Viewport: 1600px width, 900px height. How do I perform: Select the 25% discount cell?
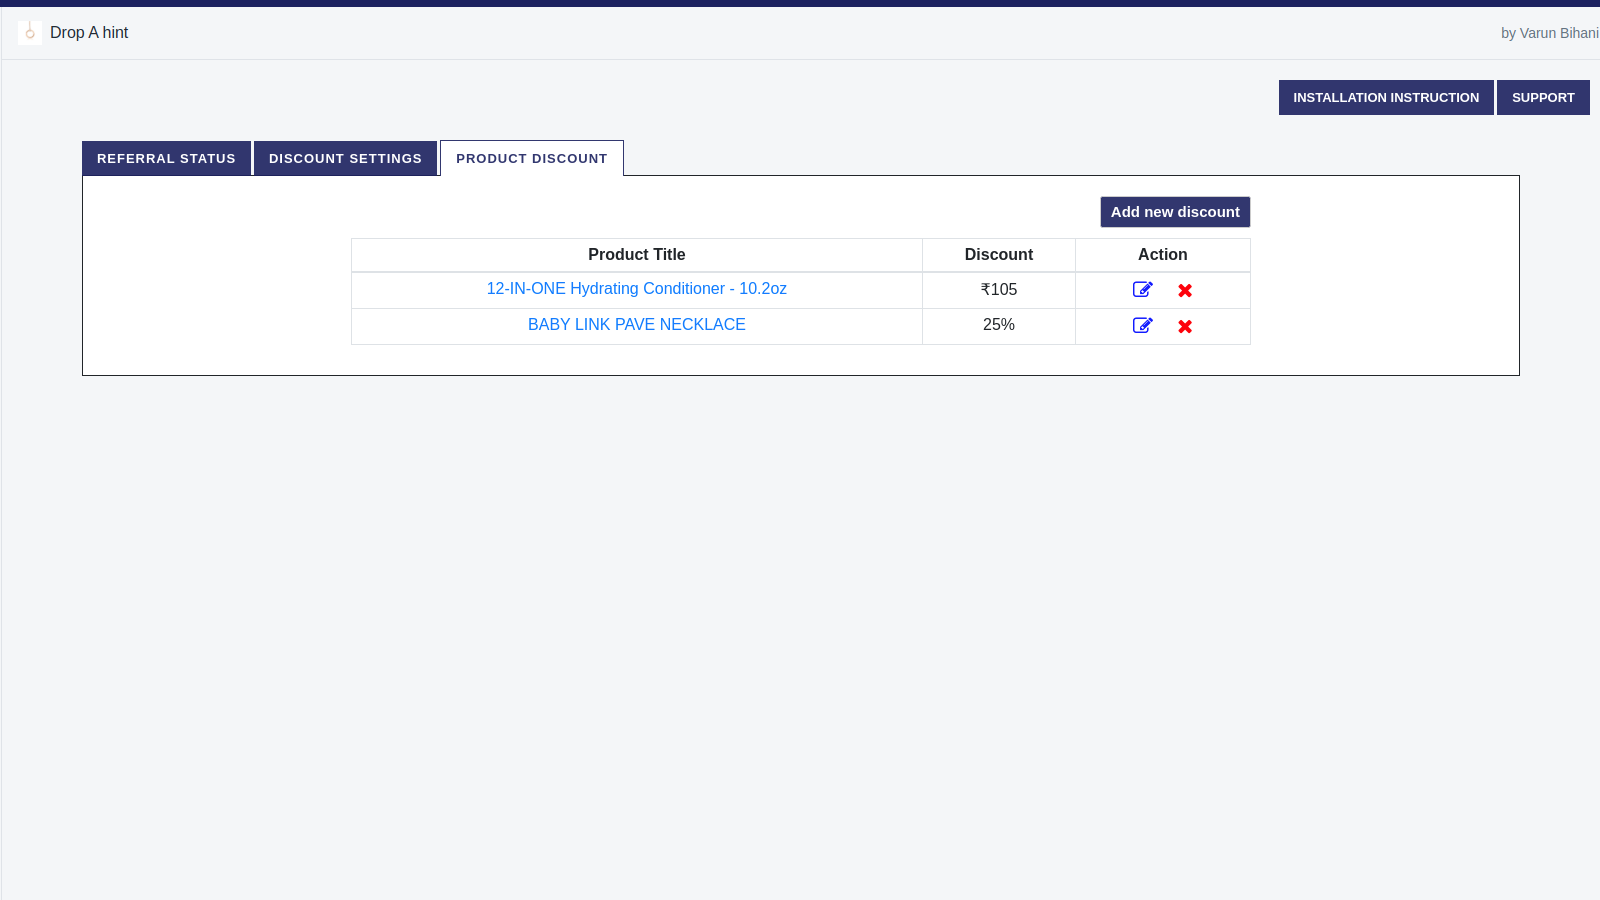[998, 325]
